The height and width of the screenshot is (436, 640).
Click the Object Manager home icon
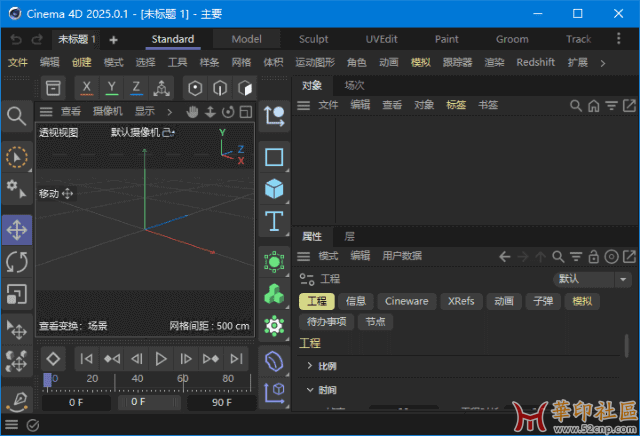pyautogui.click(x=593, y=106)
